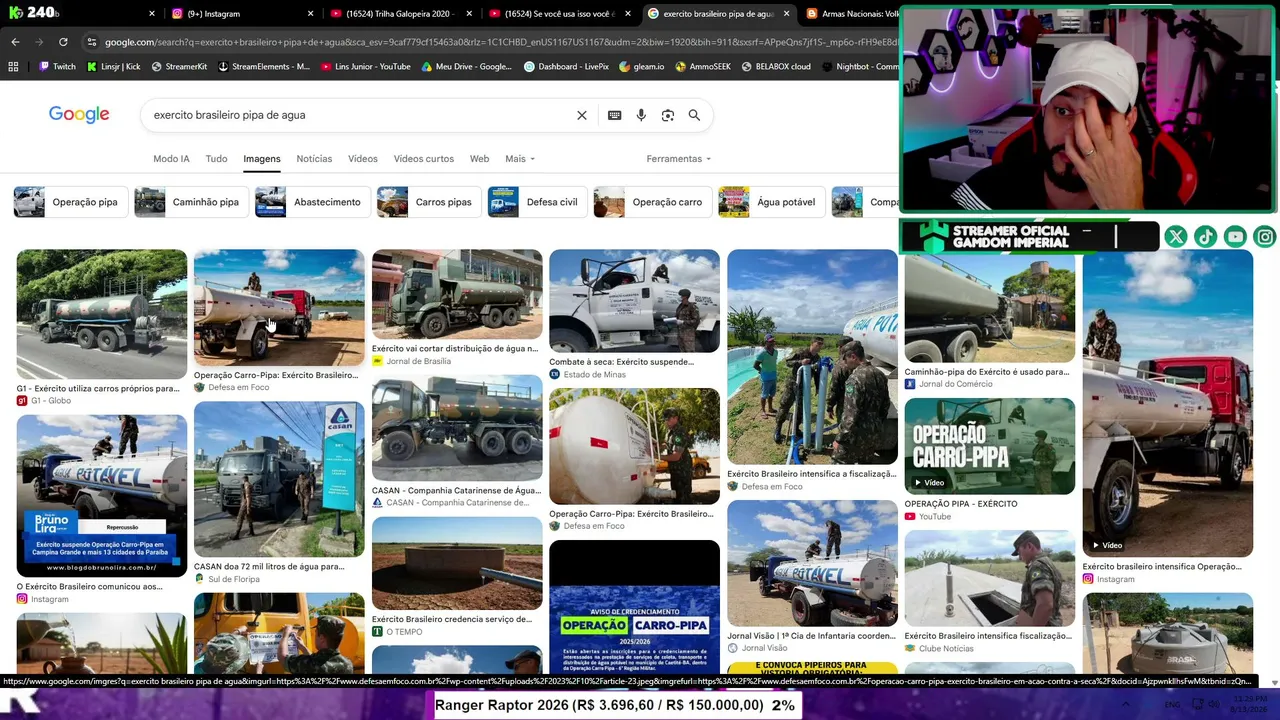The width and height of the screenshot is (1280, 720).
Task: Open the Linsjr | Kick bookmark
Action: 113,67
